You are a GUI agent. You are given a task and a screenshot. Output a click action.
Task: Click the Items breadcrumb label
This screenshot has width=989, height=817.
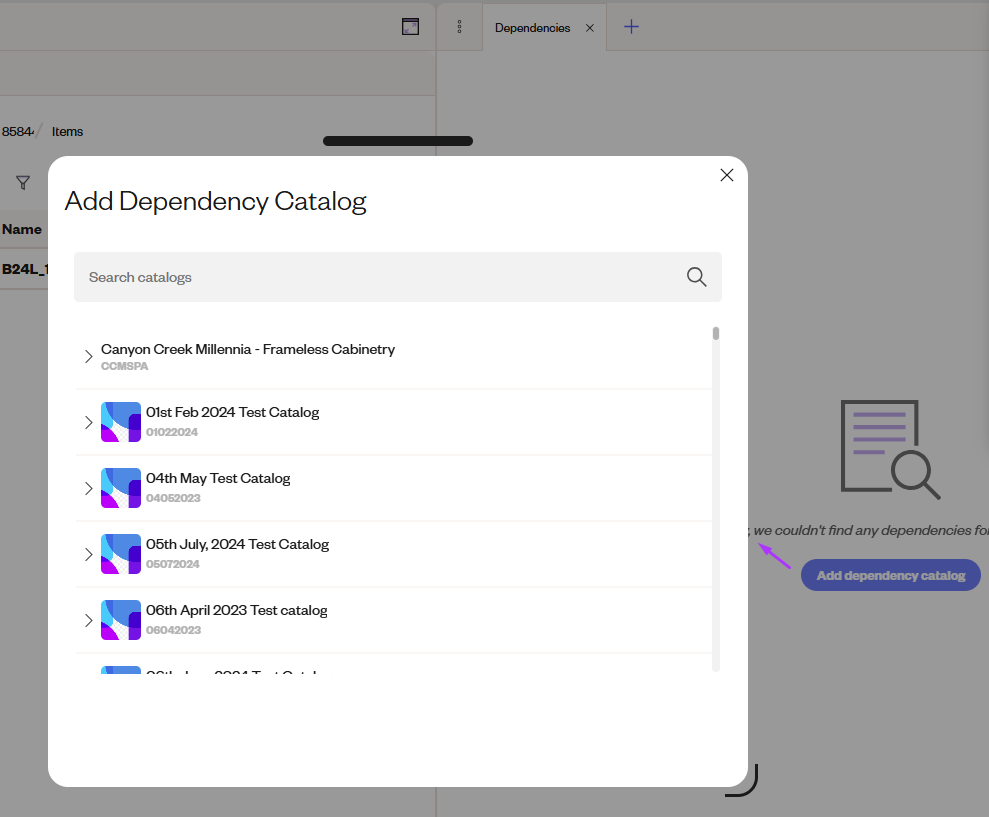click(67, 131)
